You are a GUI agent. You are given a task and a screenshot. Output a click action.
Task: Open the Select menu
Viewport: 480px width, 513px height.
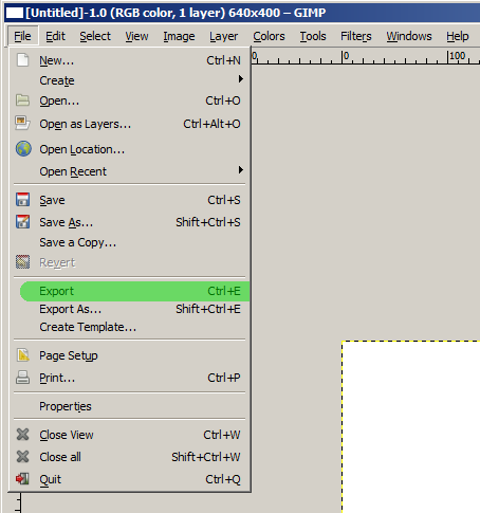[95, 36]
